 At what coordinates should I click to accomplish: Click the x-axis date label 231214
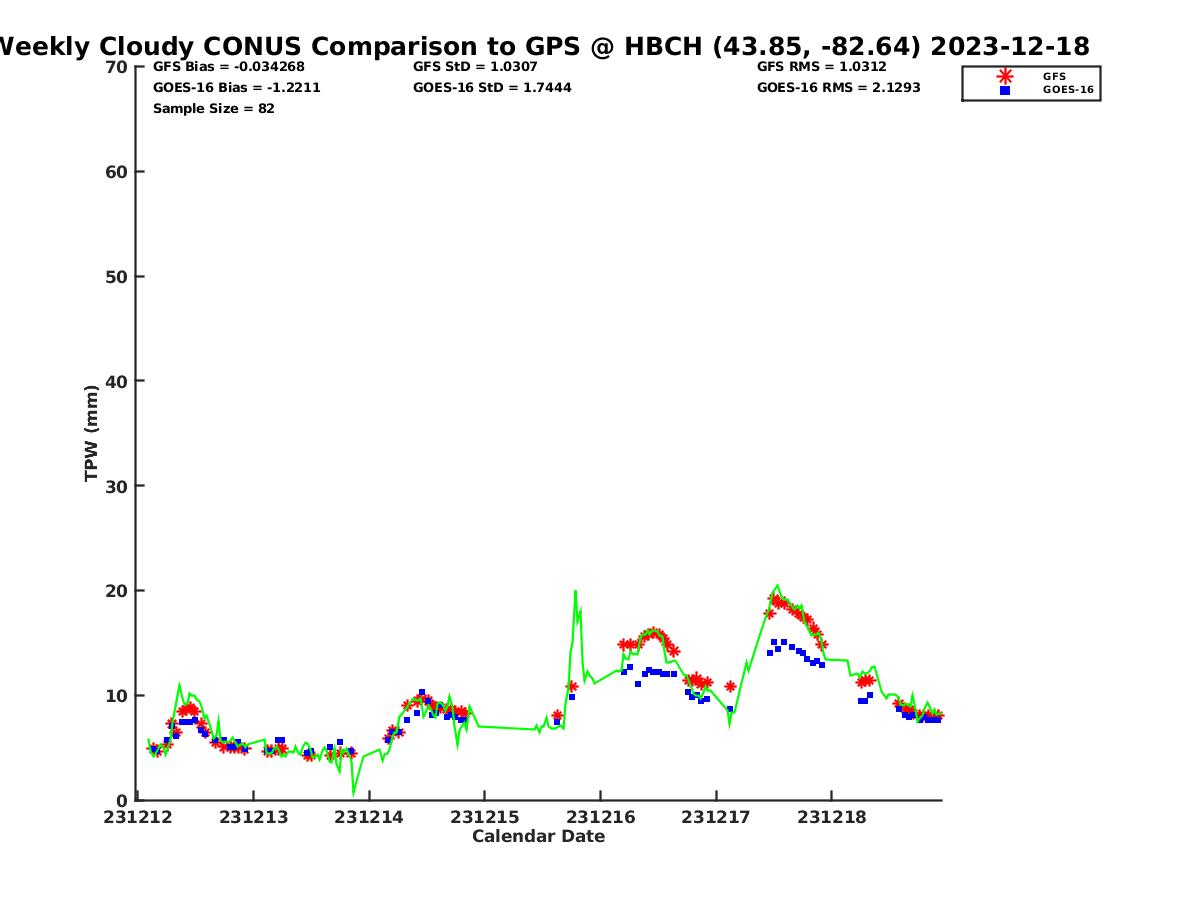(369, 817)
